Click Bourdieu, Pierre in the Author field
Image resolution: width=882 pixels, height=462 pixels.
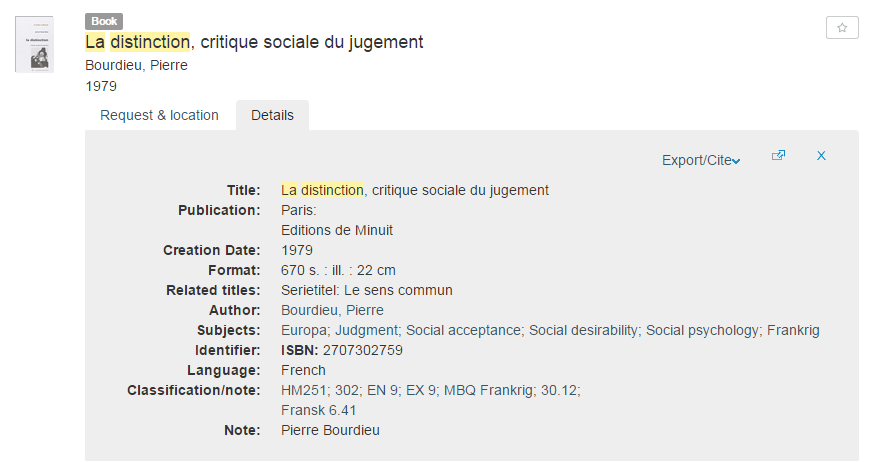(x=332, y=310)
